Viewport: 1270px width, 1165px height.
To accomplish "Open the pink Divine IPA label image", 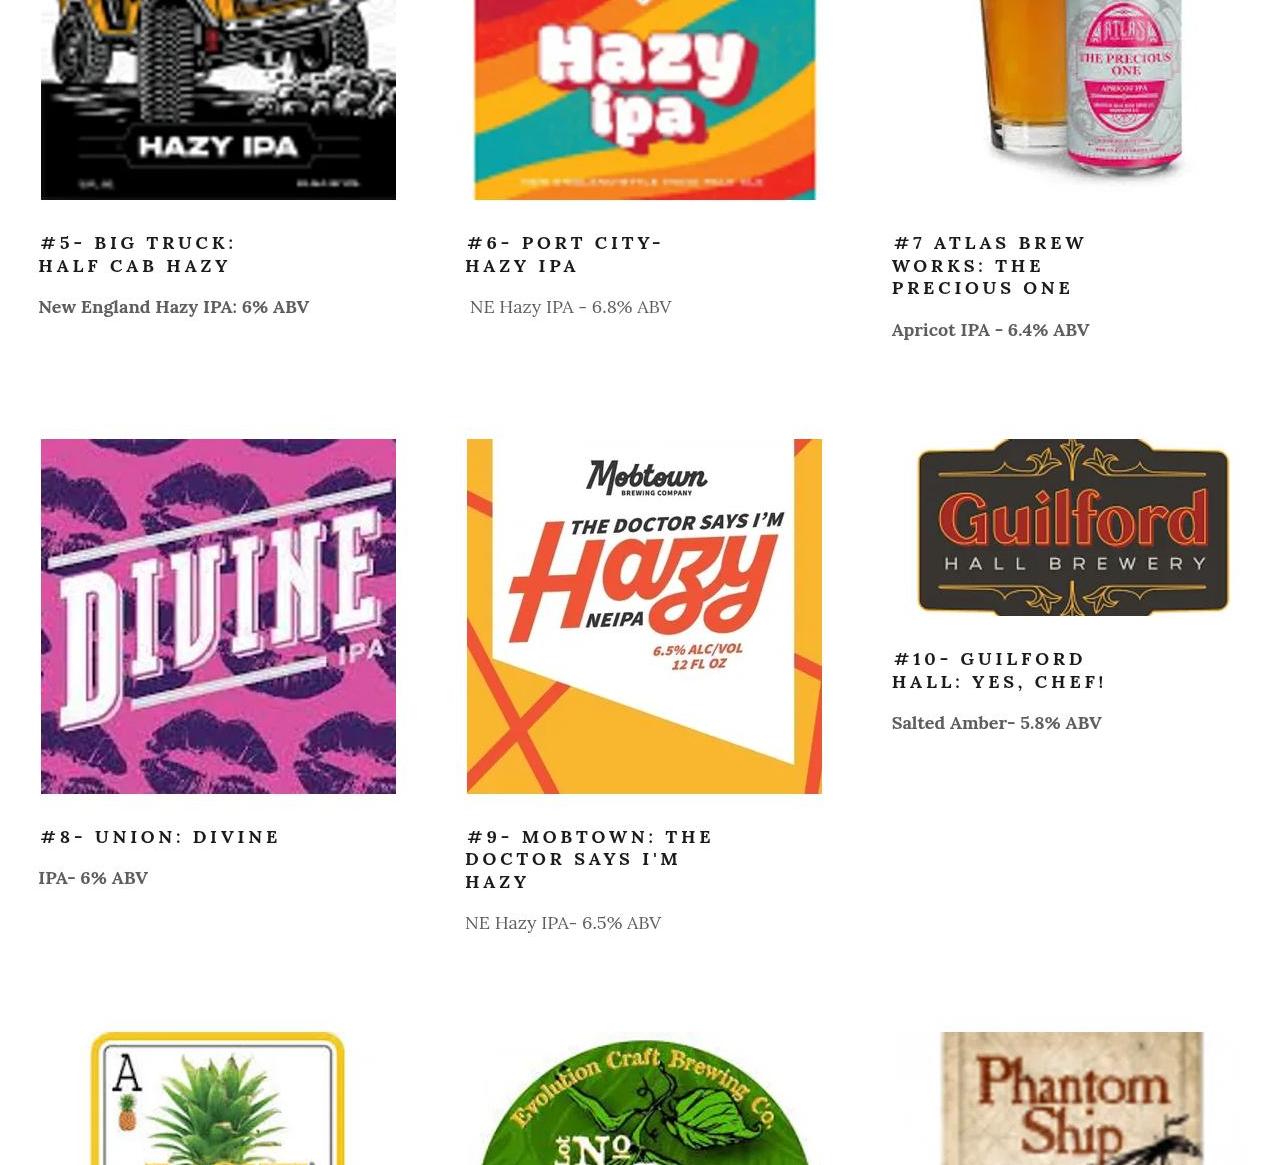I will (x=218, y=616).
